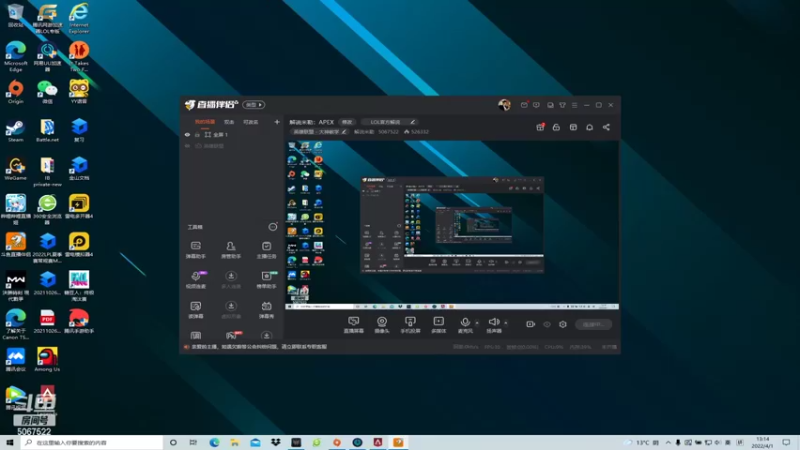Open Among Us desktop shortcut
Screen dimensions: 800x450
47,359
